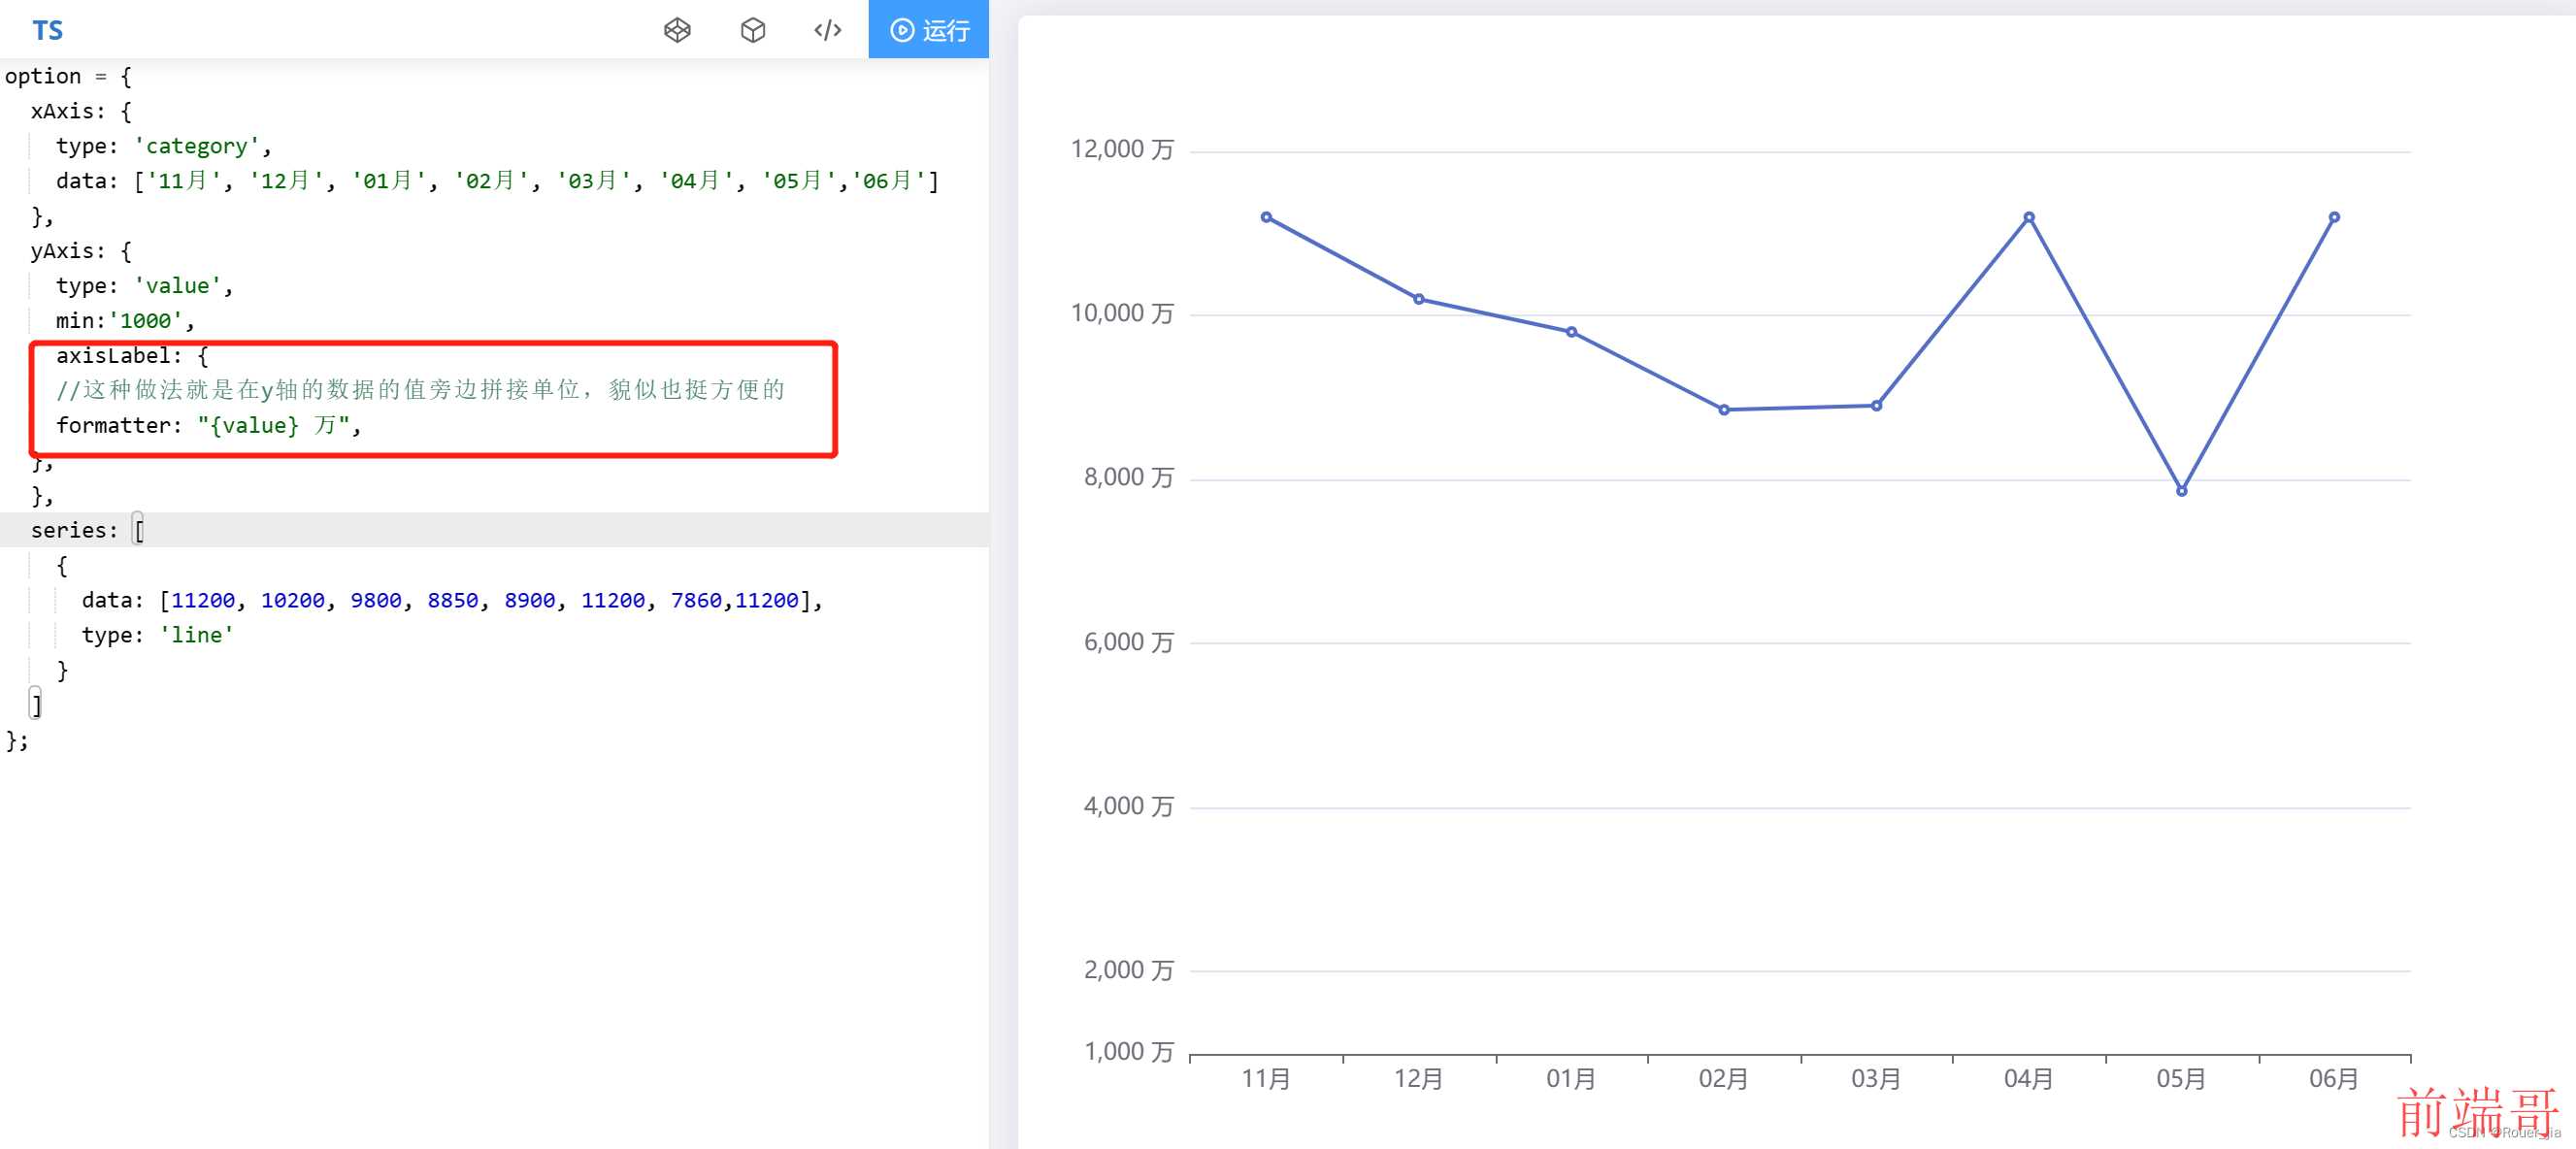Image resolution: width=2576 pixels, height=1149 pixels.
Task: Open the CodePen export icon
Action: (677, 30)
